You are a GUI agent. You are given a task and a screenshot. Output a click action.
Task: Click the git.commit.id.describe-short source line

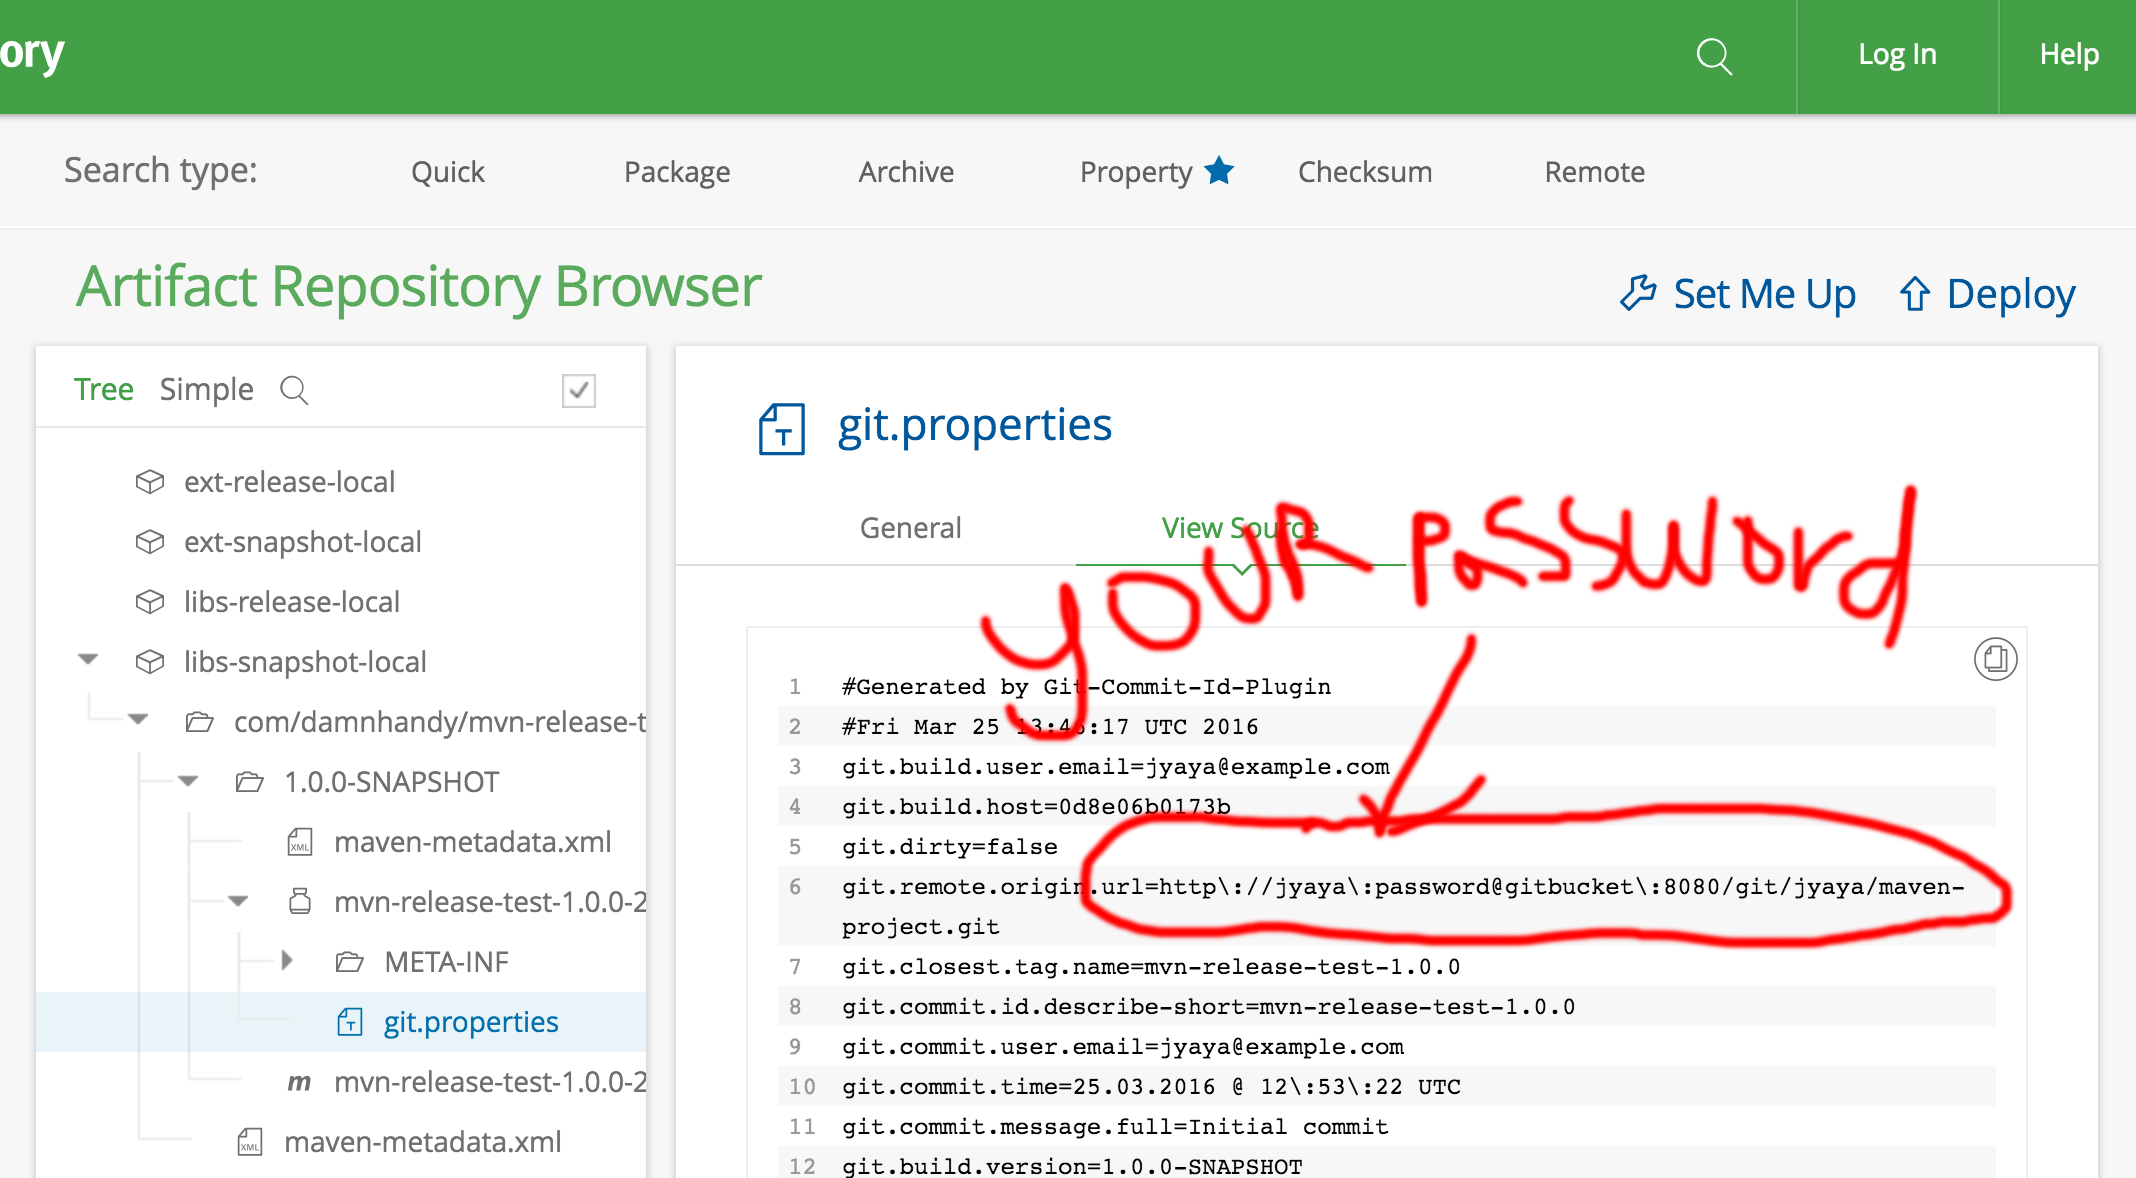[1209, 1007]
